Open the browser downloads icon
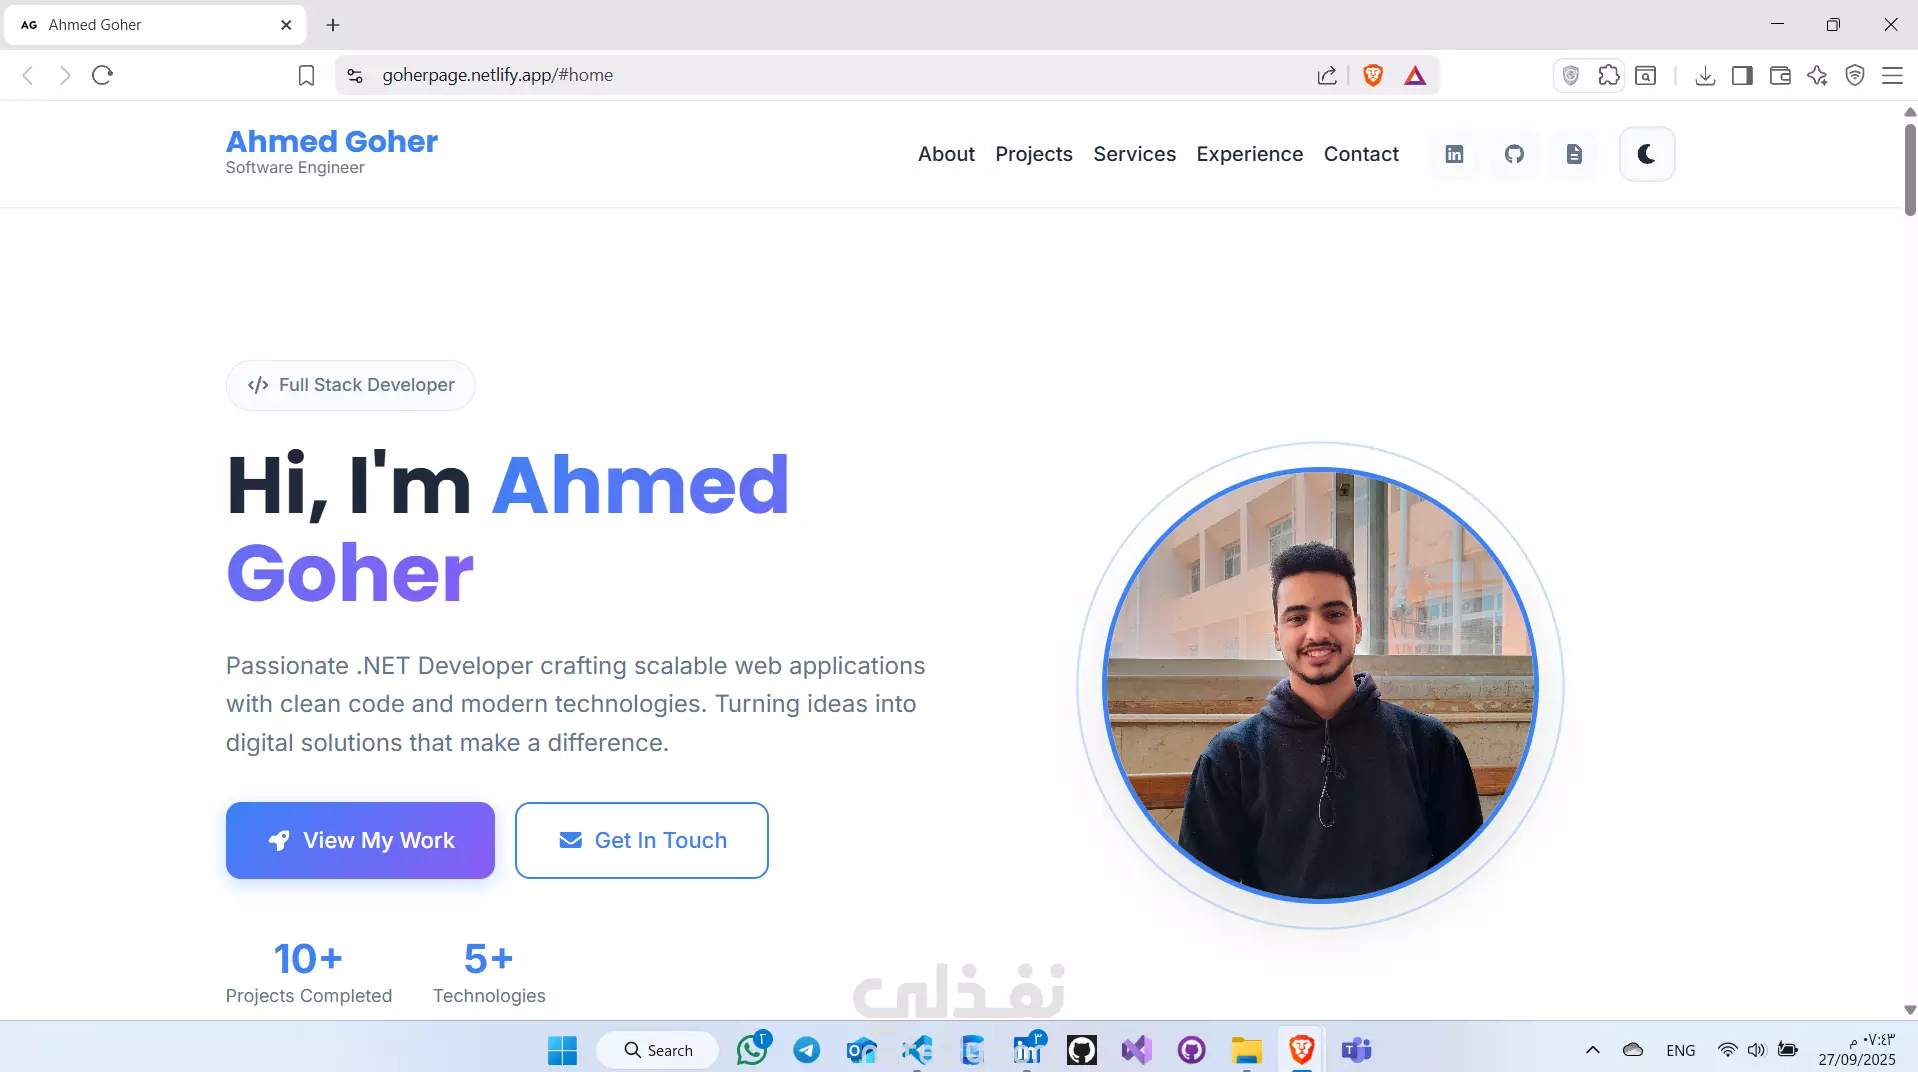Image resolution: width=1918 pixels, height=1072 pixels. (1705, 75)
